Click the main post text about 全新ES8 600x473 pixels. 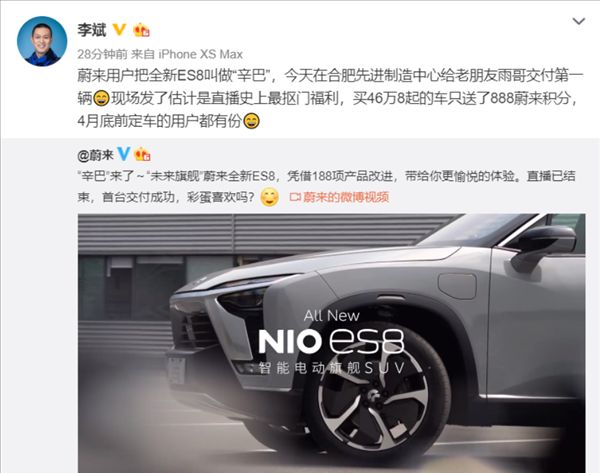click(330, 98)
